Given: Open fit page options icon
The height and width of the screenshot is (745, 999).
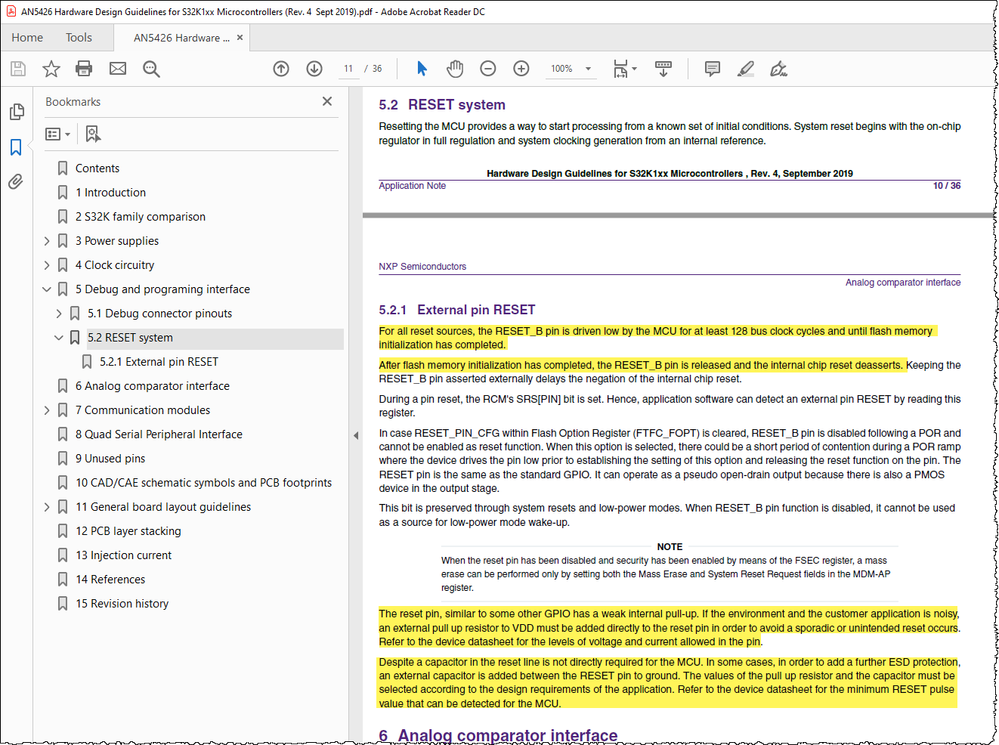Looking at the screenshot, I should 624,69.
